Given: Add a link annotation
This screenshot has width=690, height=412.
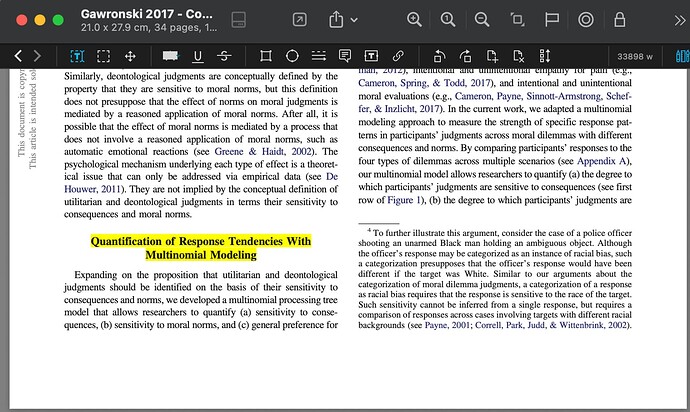Looking at the screenshot, I should [x=398, y=56].
